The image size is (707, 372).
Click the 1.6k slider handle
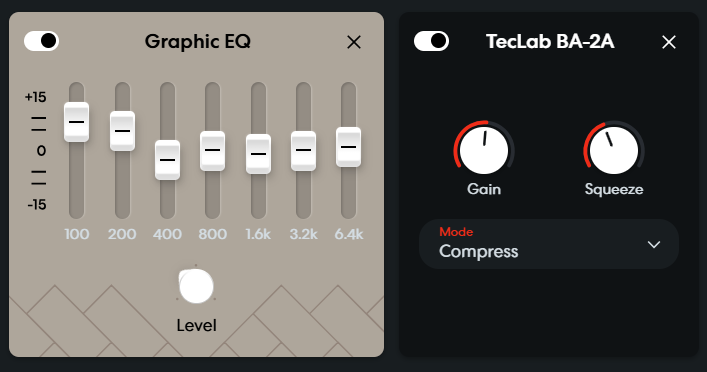[x=258, y=154]
